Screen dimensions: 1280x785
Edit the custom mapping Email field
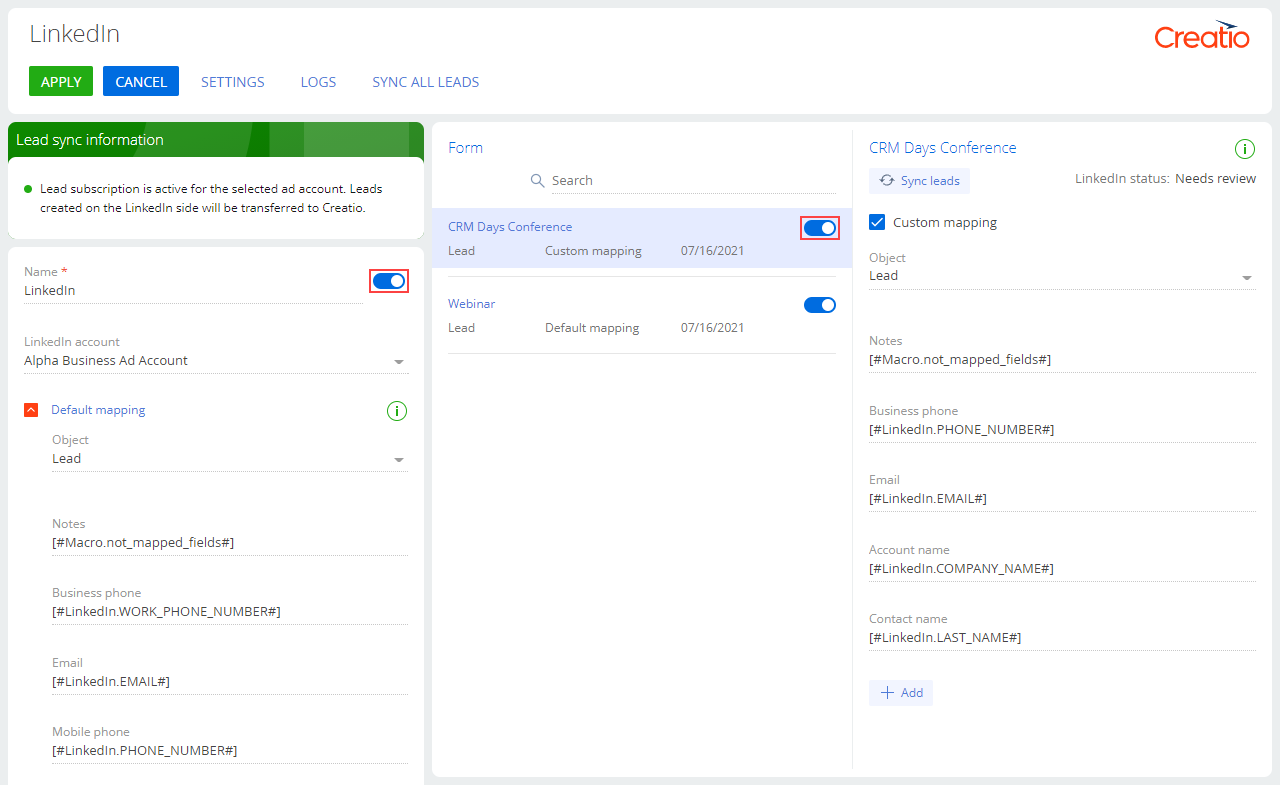coord(1062,499)
